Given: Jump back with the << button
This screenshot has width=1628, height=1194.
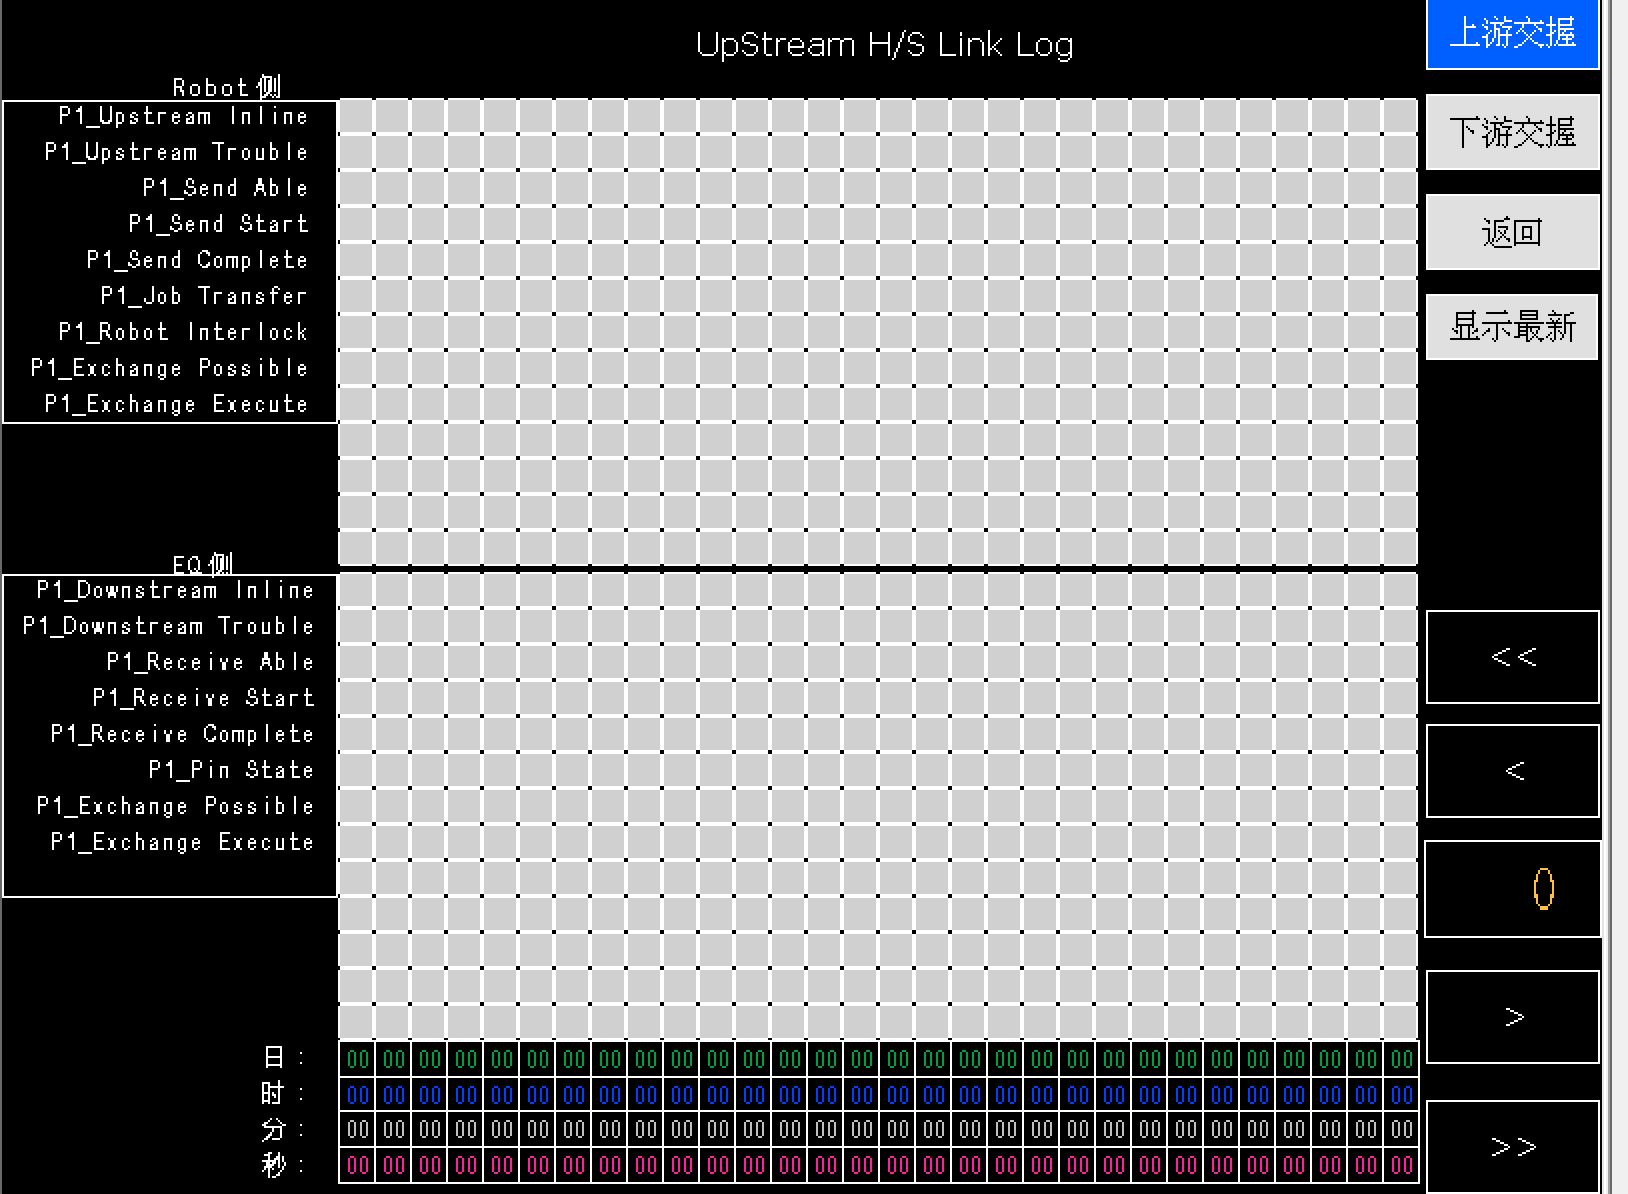Looking at the screenshot, I should [x=1512, y=657].
